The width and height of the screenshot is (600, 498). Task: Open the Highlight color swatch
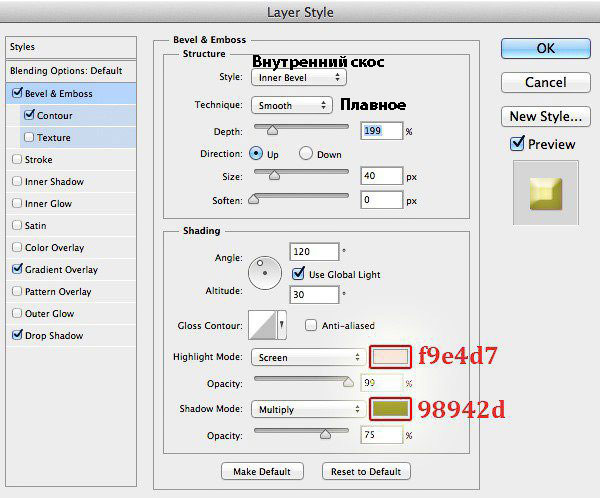[x=390, y=356]
